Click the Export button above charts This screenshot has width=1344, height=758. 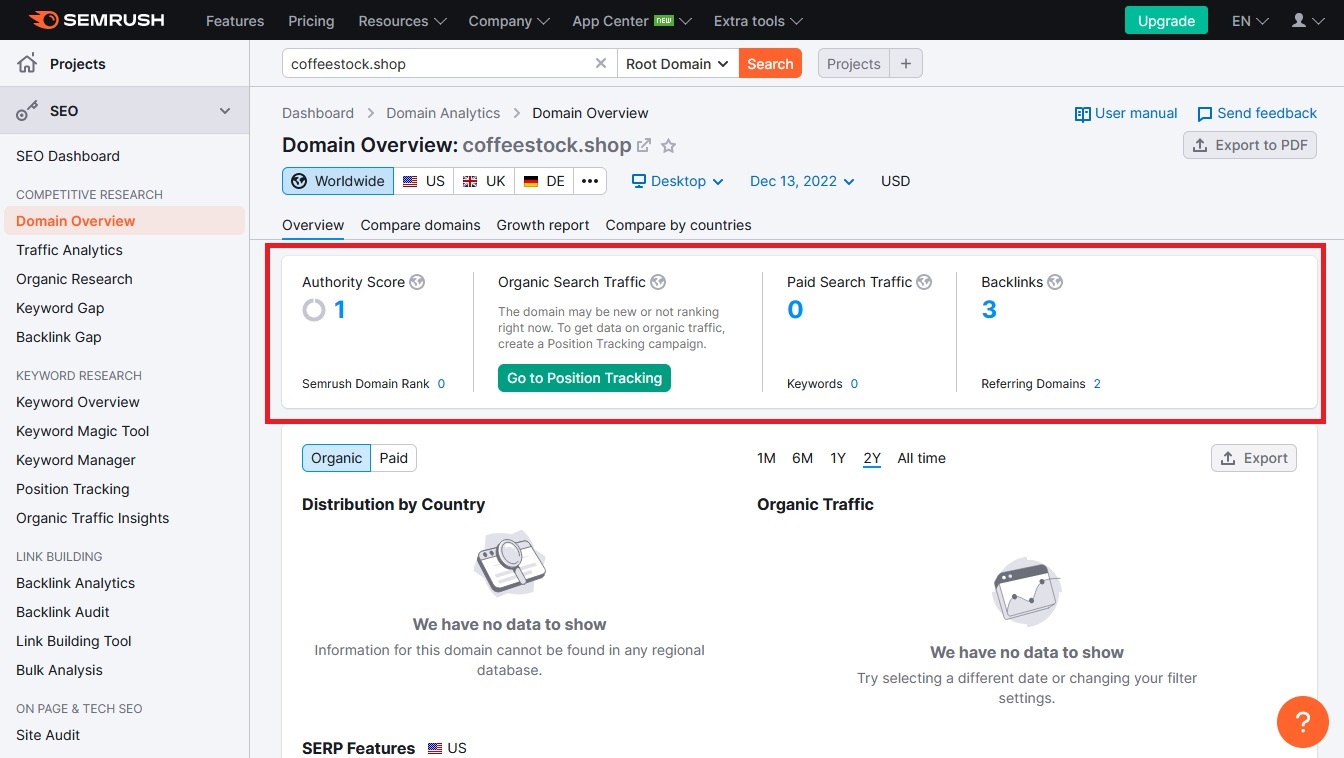[x=1254, y=458]
